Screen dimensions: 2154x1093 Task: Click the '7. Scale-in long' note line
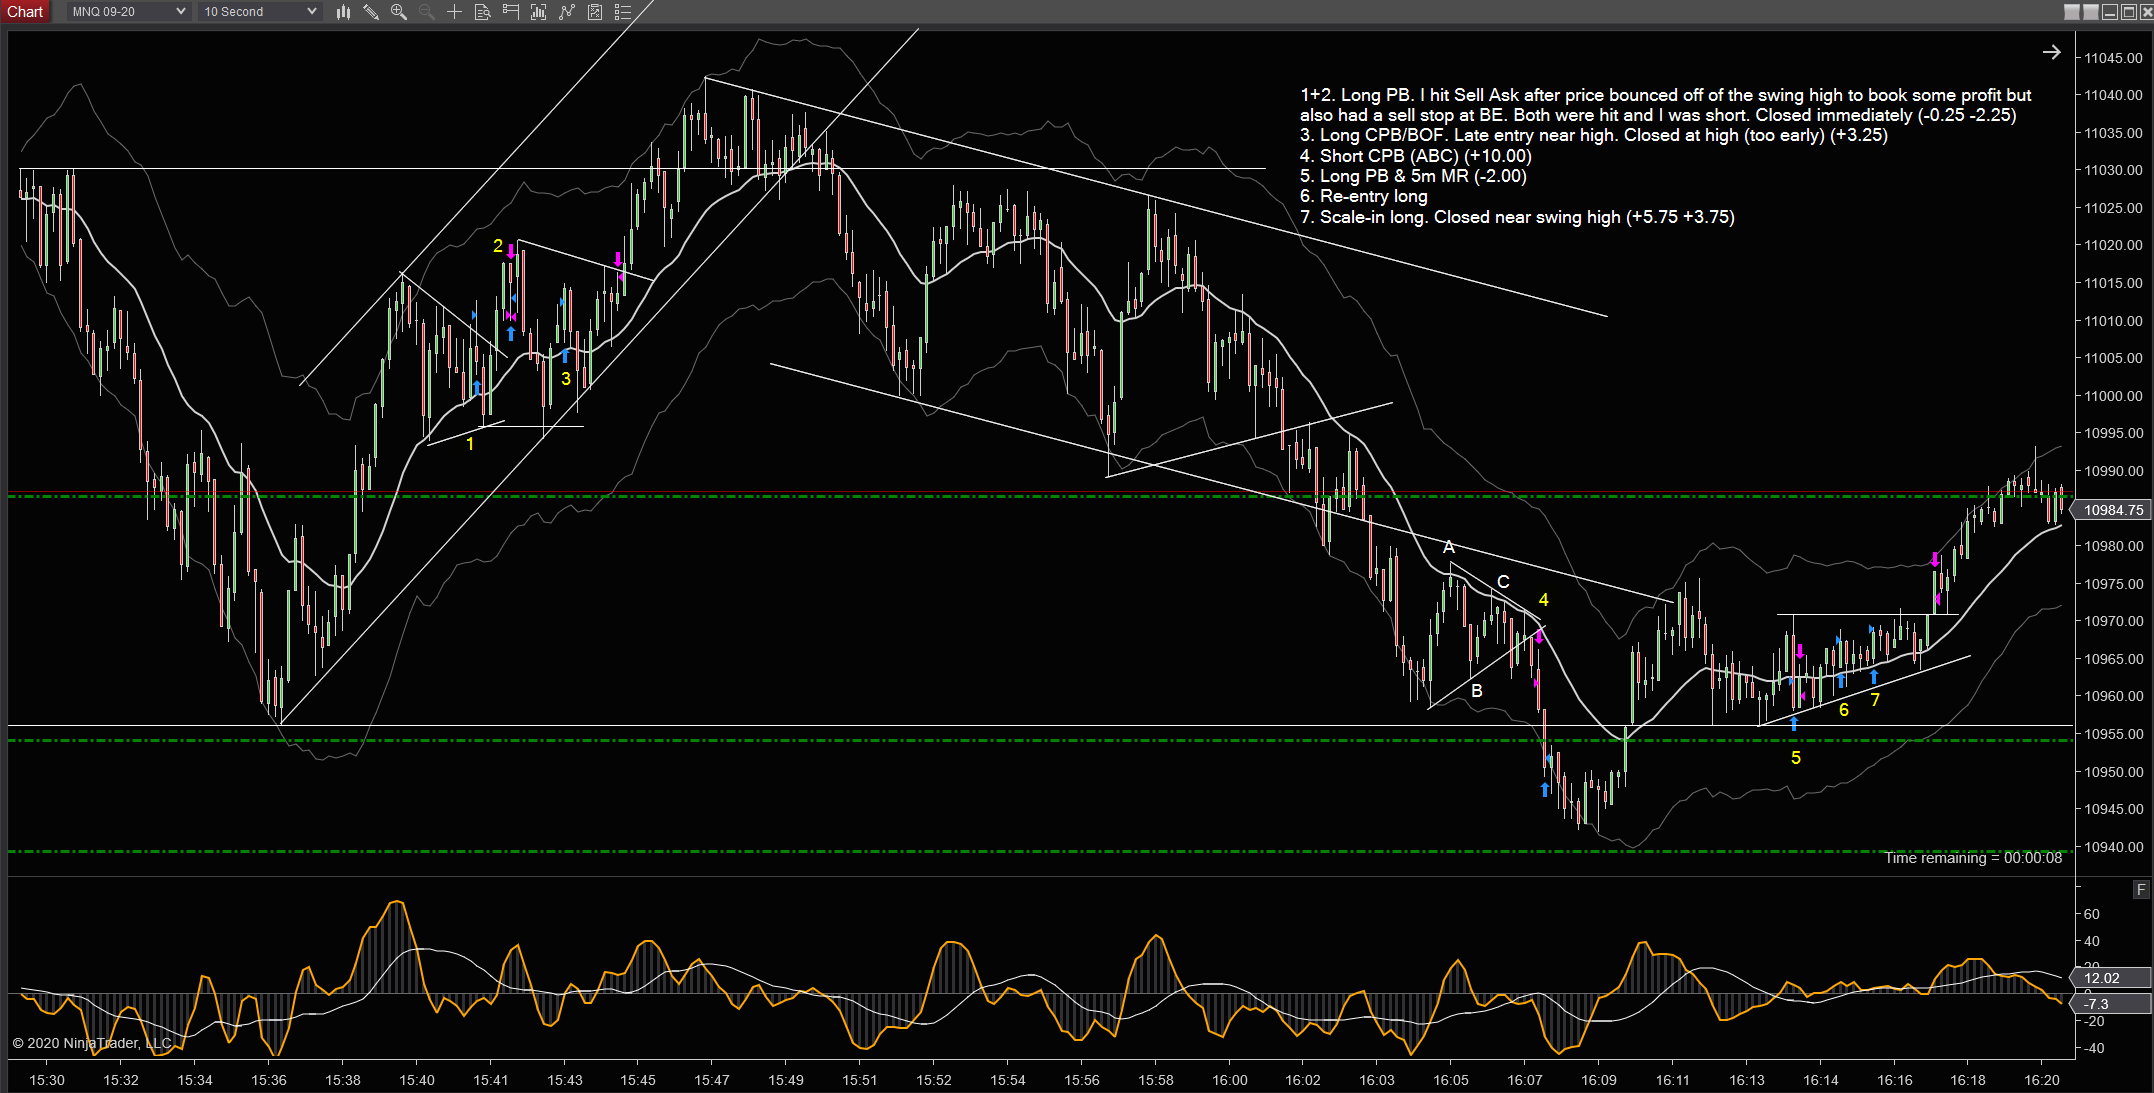1517,217
